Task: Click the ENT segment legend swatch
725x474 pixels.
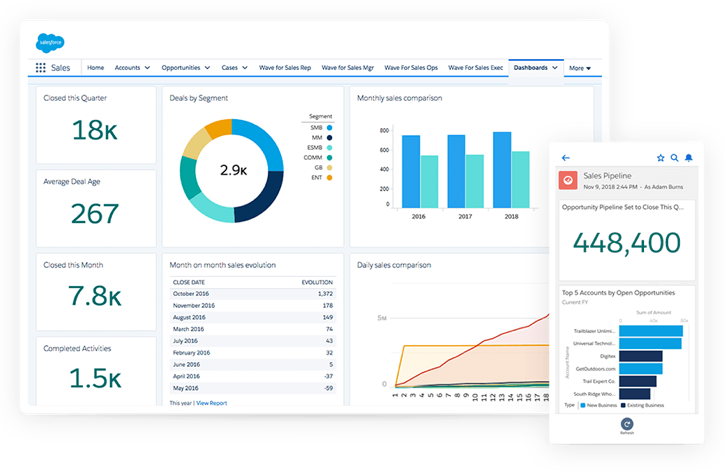Action: click(328, 177)
